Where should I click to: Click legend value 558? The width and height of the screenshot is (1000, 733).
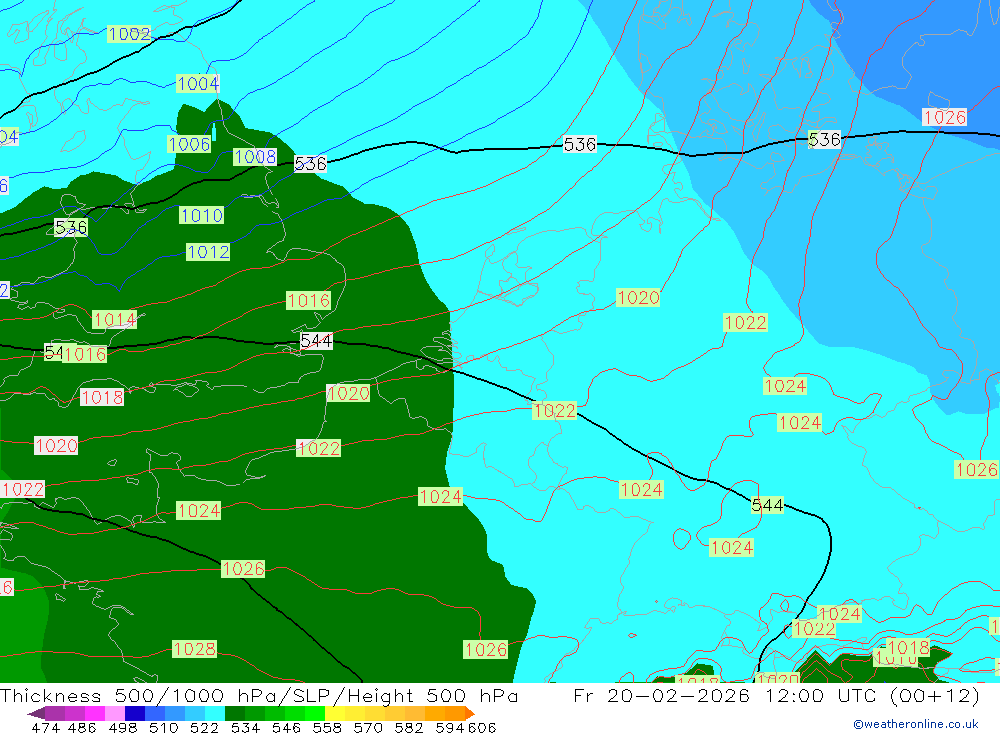coord(327,727)
